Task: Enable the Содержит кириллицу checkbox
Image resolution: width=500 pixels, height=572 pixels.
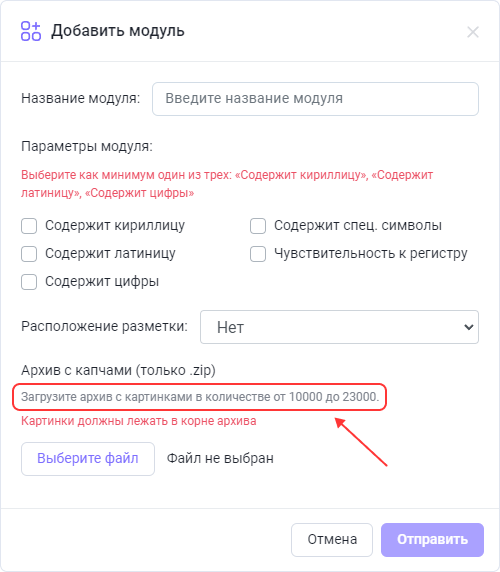Action: click(x=29, y=226)
